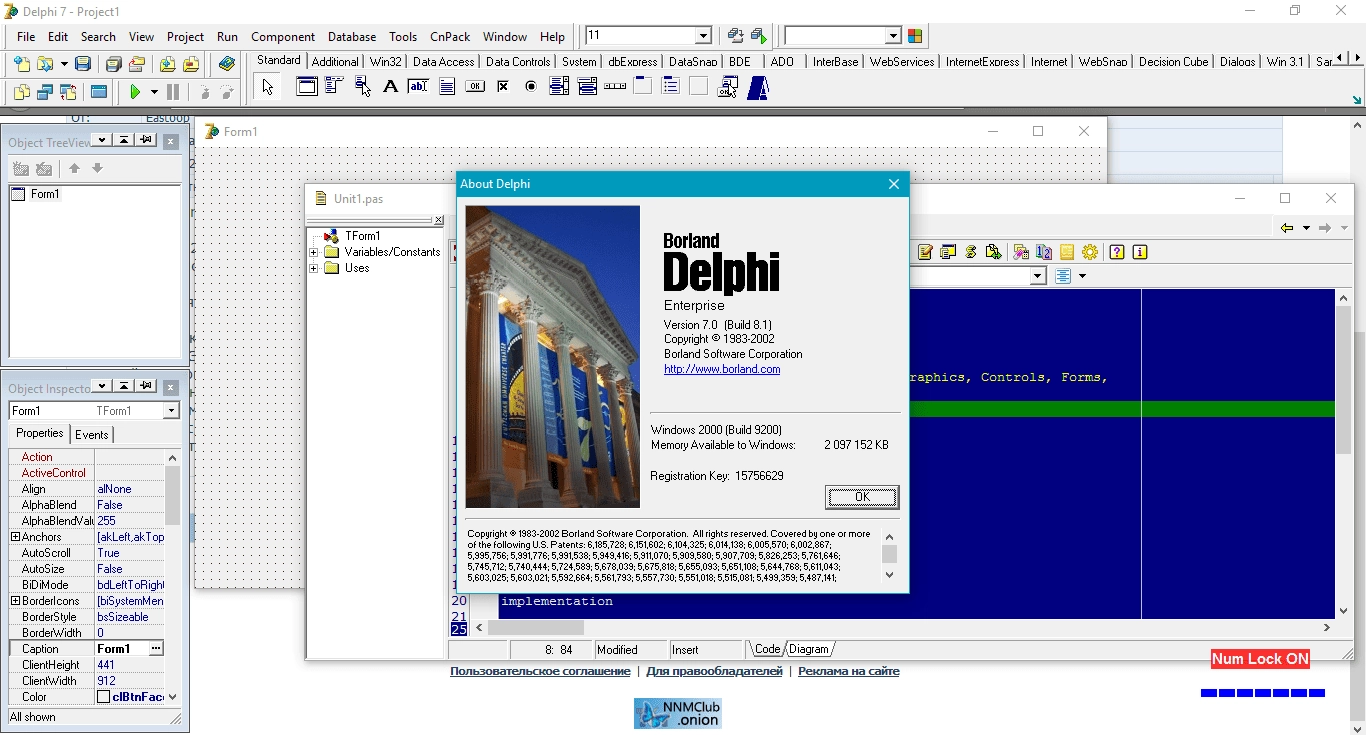1366x735 pixels.
Task: Open the '11' combo box in main toolbar
Action: point(703,36)
